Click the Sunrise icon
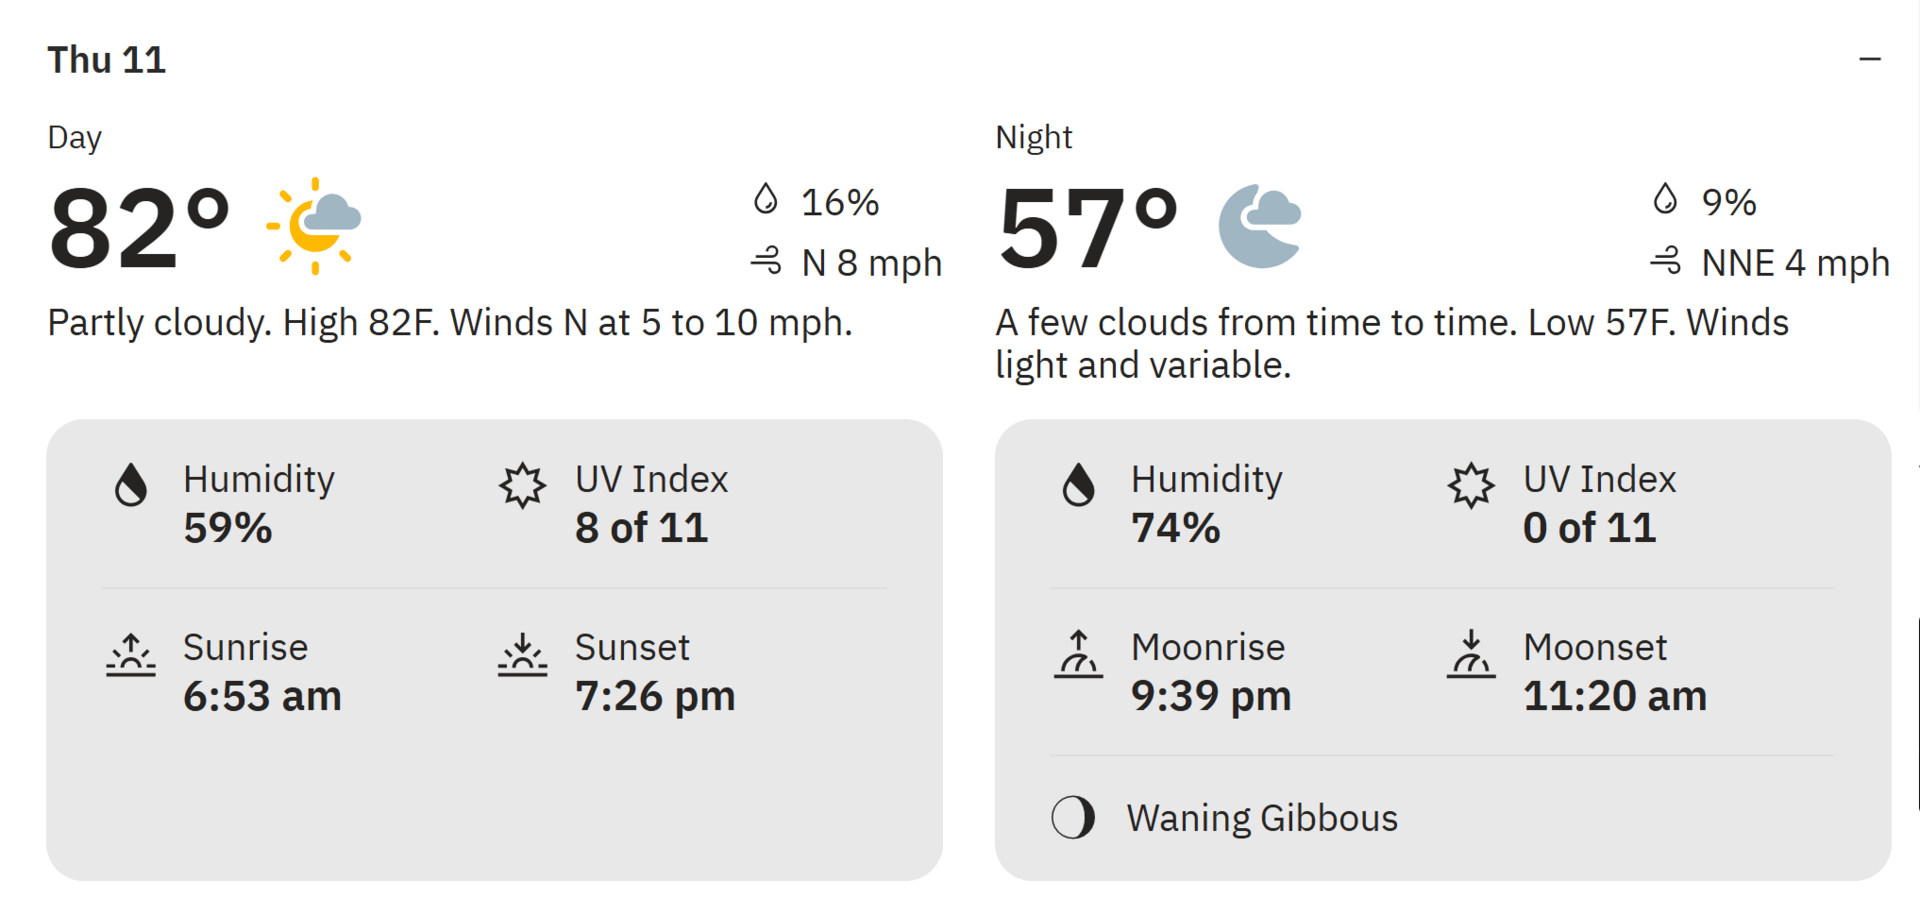 tap(131, 655)
